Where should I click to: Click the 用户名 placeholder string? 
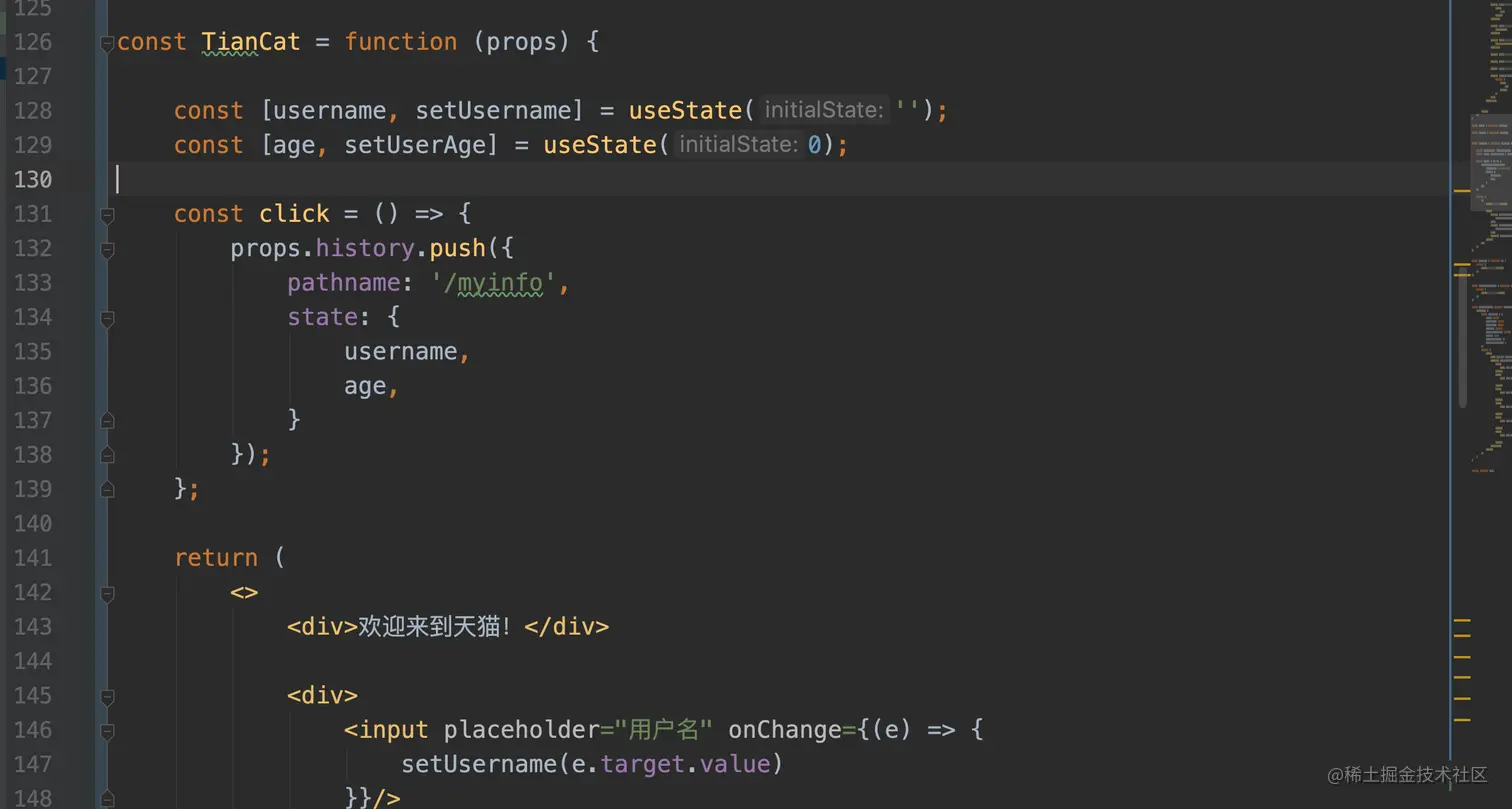pyautogui.click(x=663, y=729)
